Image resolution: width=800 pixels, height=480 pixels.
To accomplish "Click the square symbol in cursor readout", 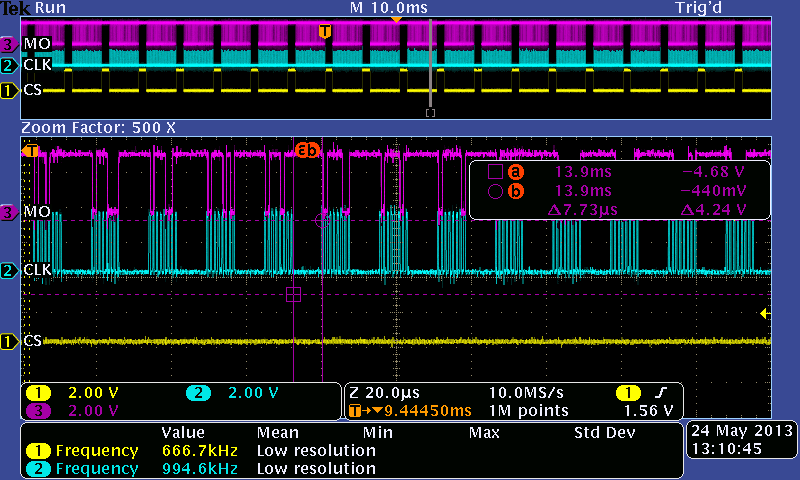I will click(495, 172).
